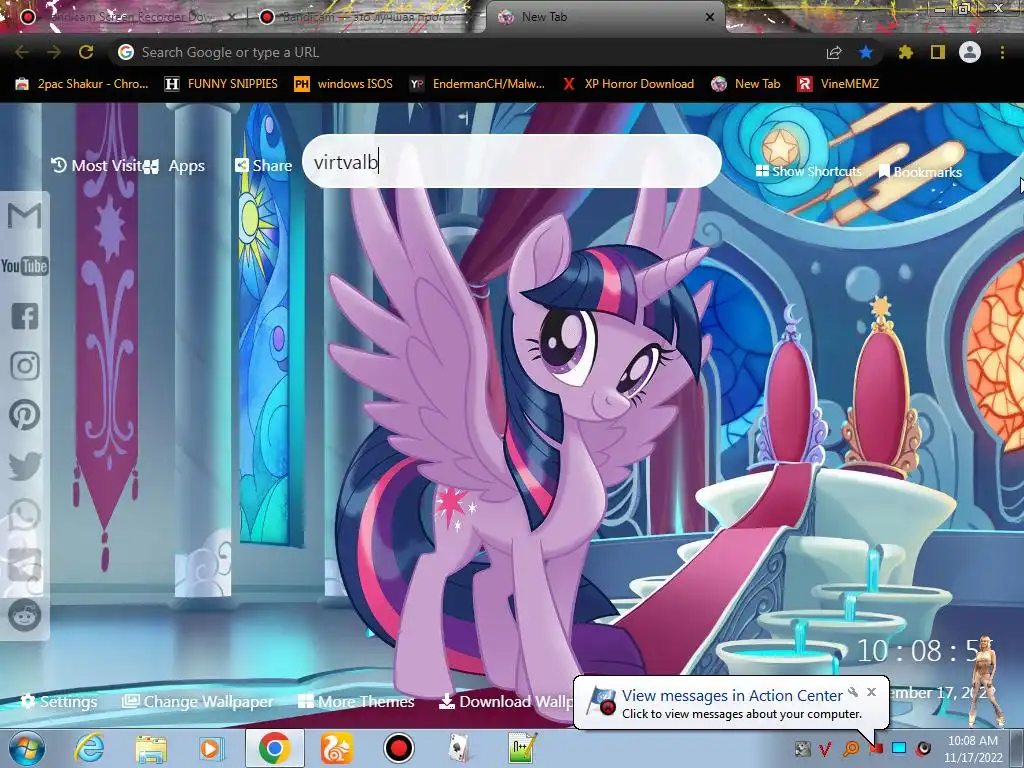The height and width of the screenshot is (768, 1024).
Task: Open the Twitter bird icon
Action: (x=25, y=466)
